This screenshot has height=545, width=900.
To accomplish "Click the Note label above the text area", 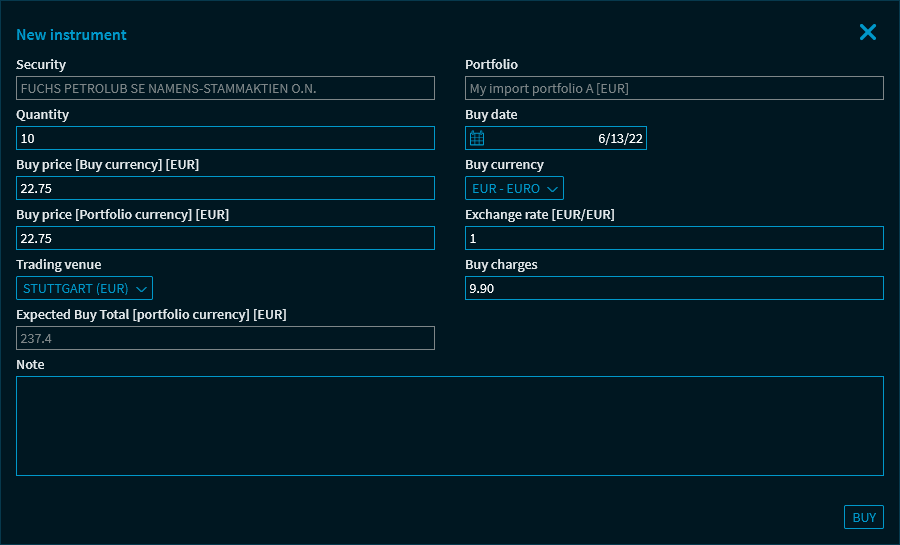I will [x=30, y=365].
